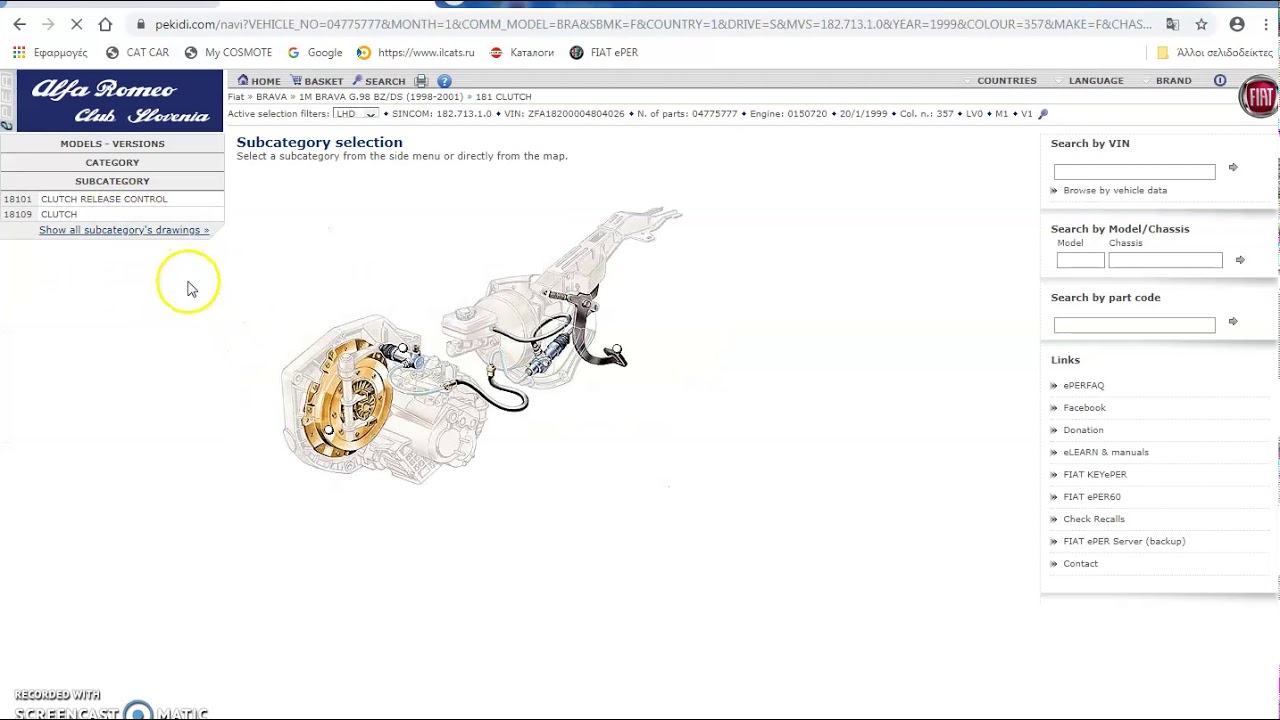Open the FIAT KEYePER link
1280x720 pixels.
[x=1095, y=474]
